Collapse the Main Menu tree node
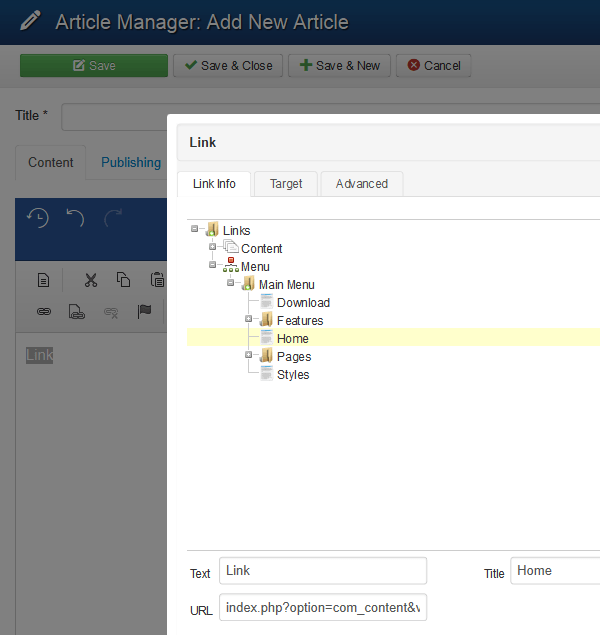The image size is (600, 635). click(x=231, y=283)
